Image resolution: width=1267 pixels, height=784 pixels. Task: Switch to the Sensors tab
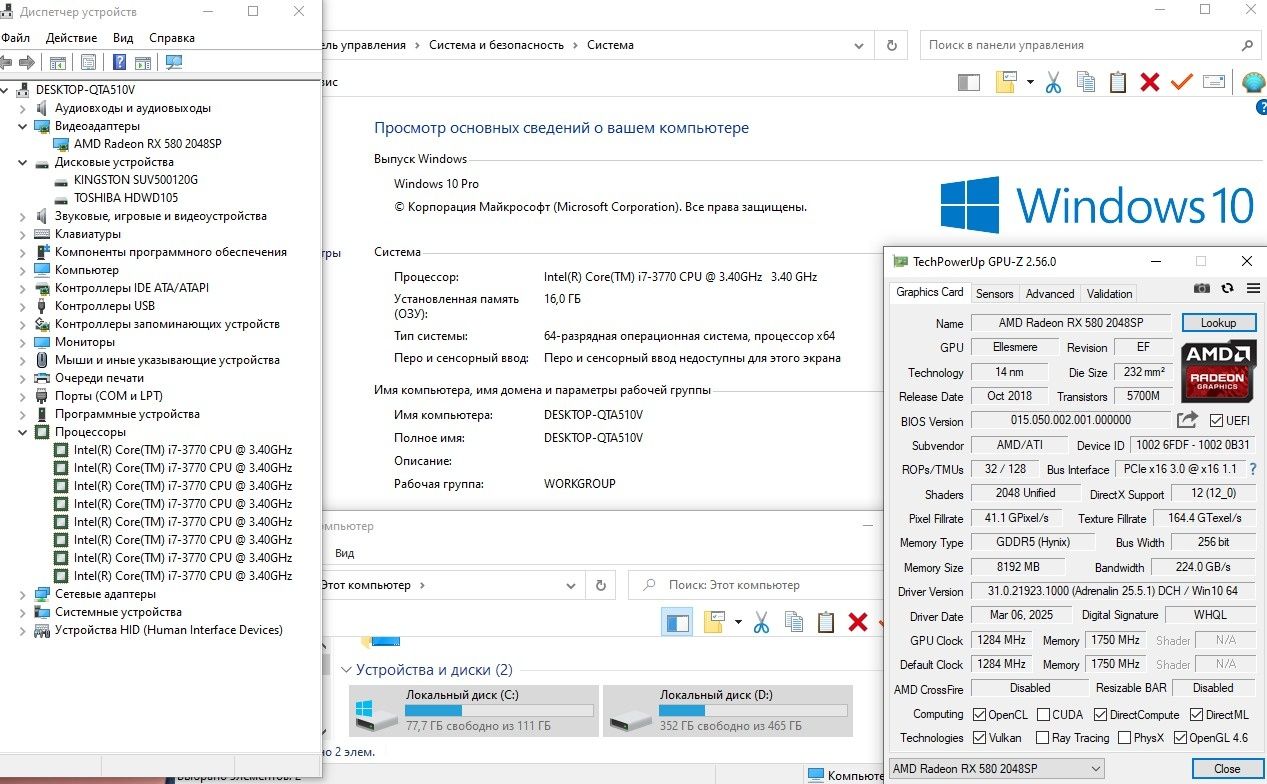(x=994, y=293)
